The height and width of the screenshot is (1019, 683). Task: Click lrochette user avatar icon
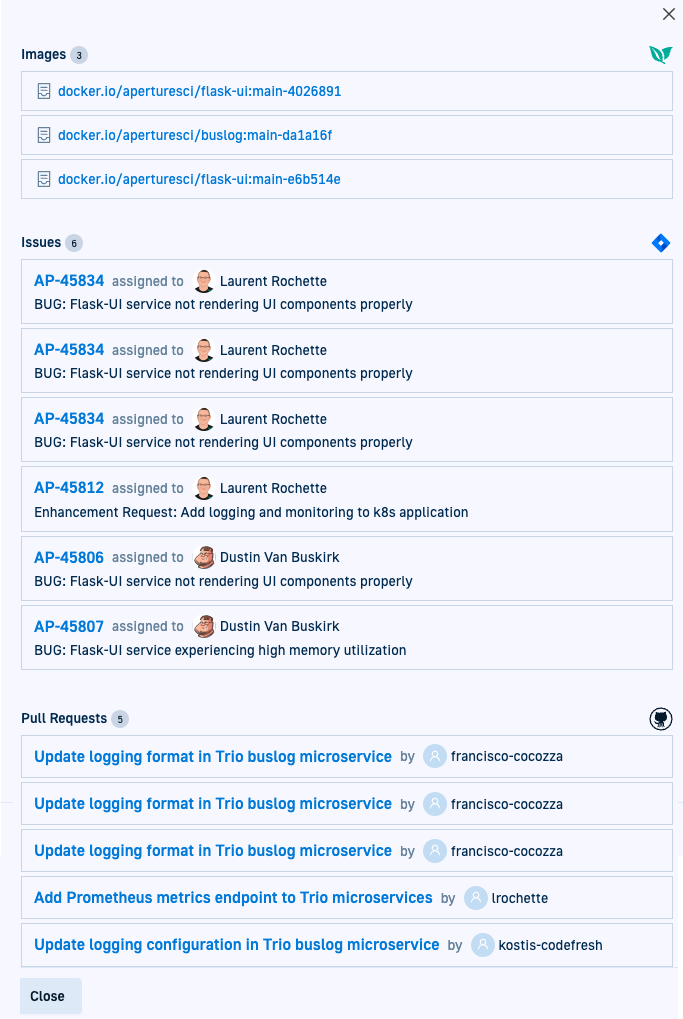pyautogui.click(x=476, y=898)
